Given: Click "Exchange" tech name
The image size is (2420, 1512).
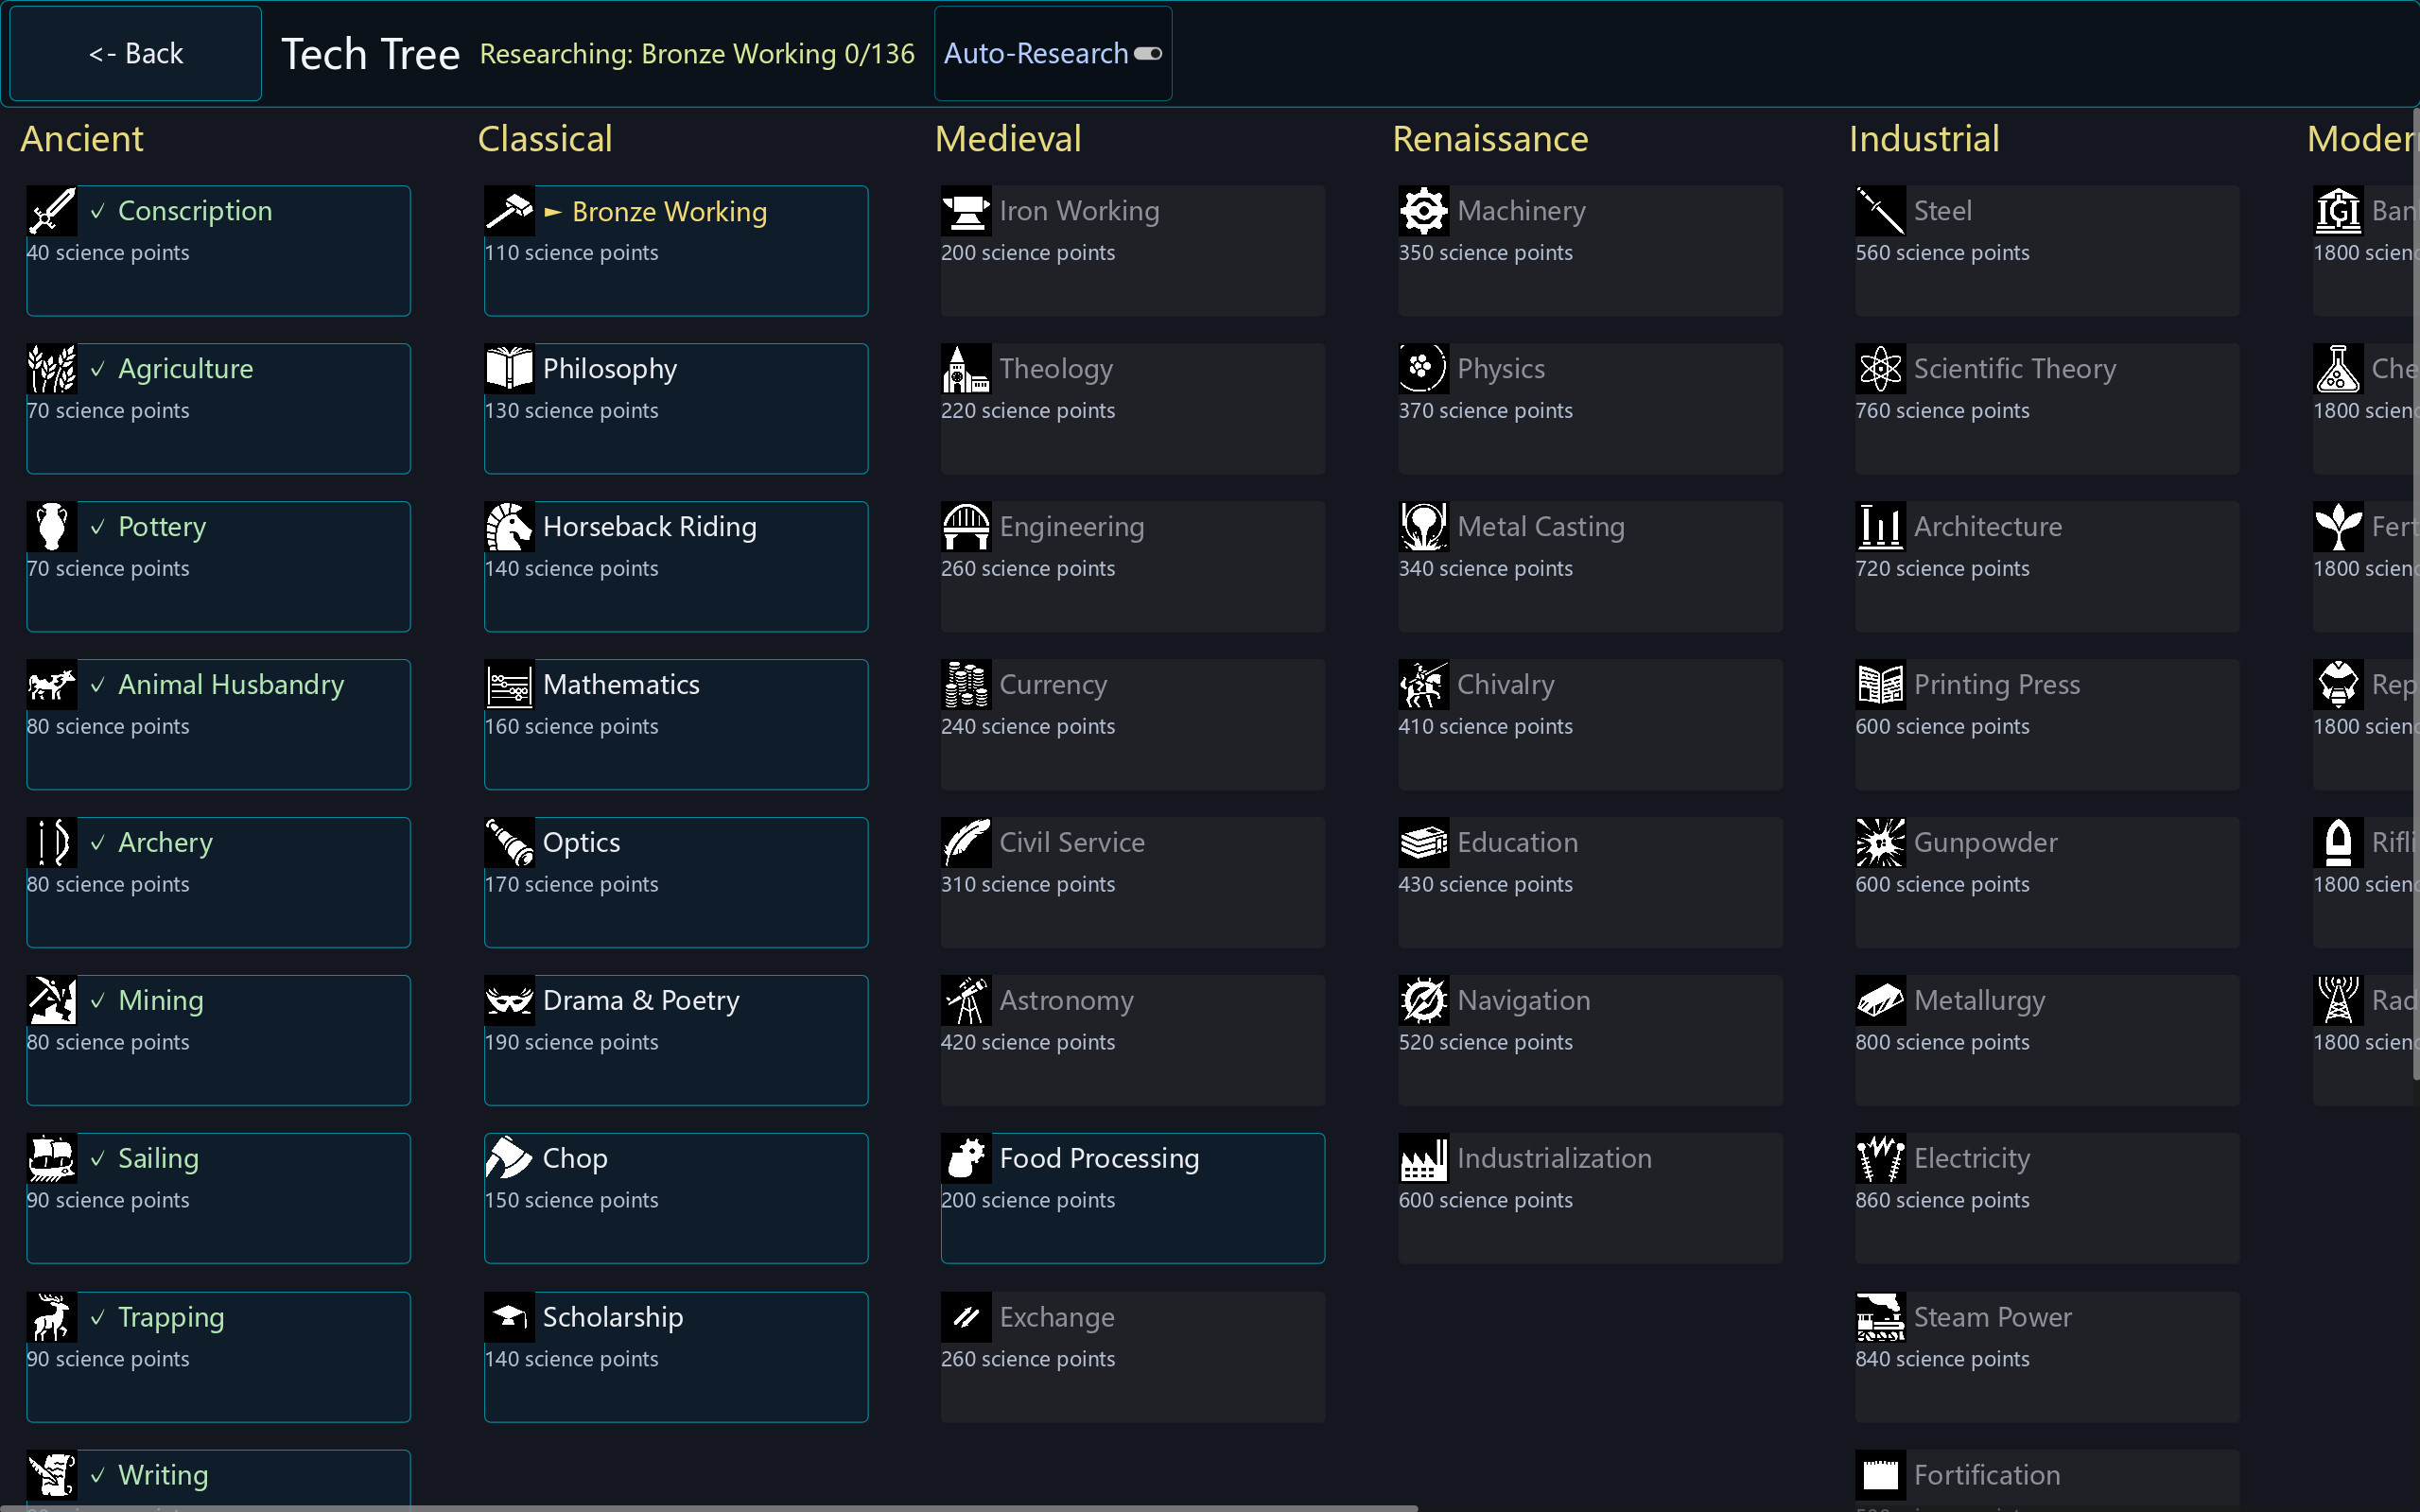Looking at the screenshot, I should (1057, 1317).
